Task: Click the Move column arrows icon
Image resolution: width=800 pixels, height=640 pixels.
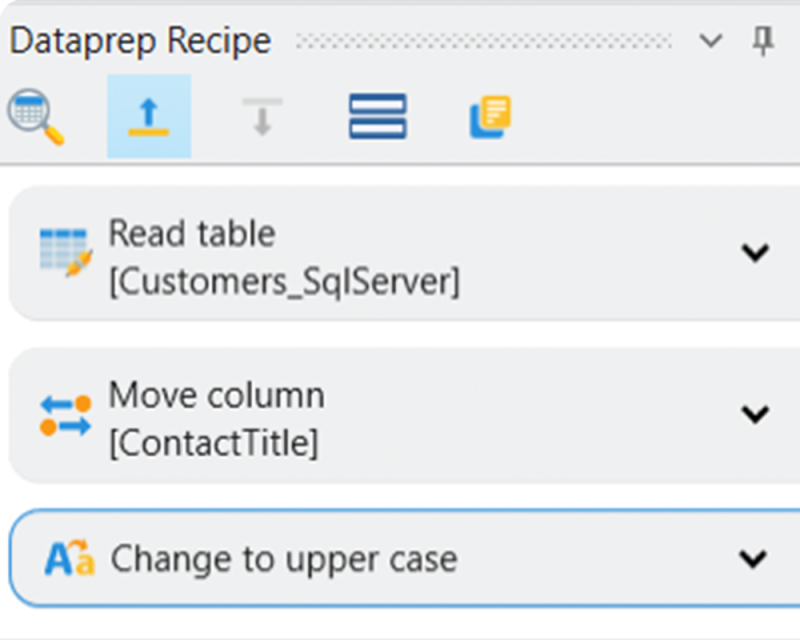Action: (65, 414)
